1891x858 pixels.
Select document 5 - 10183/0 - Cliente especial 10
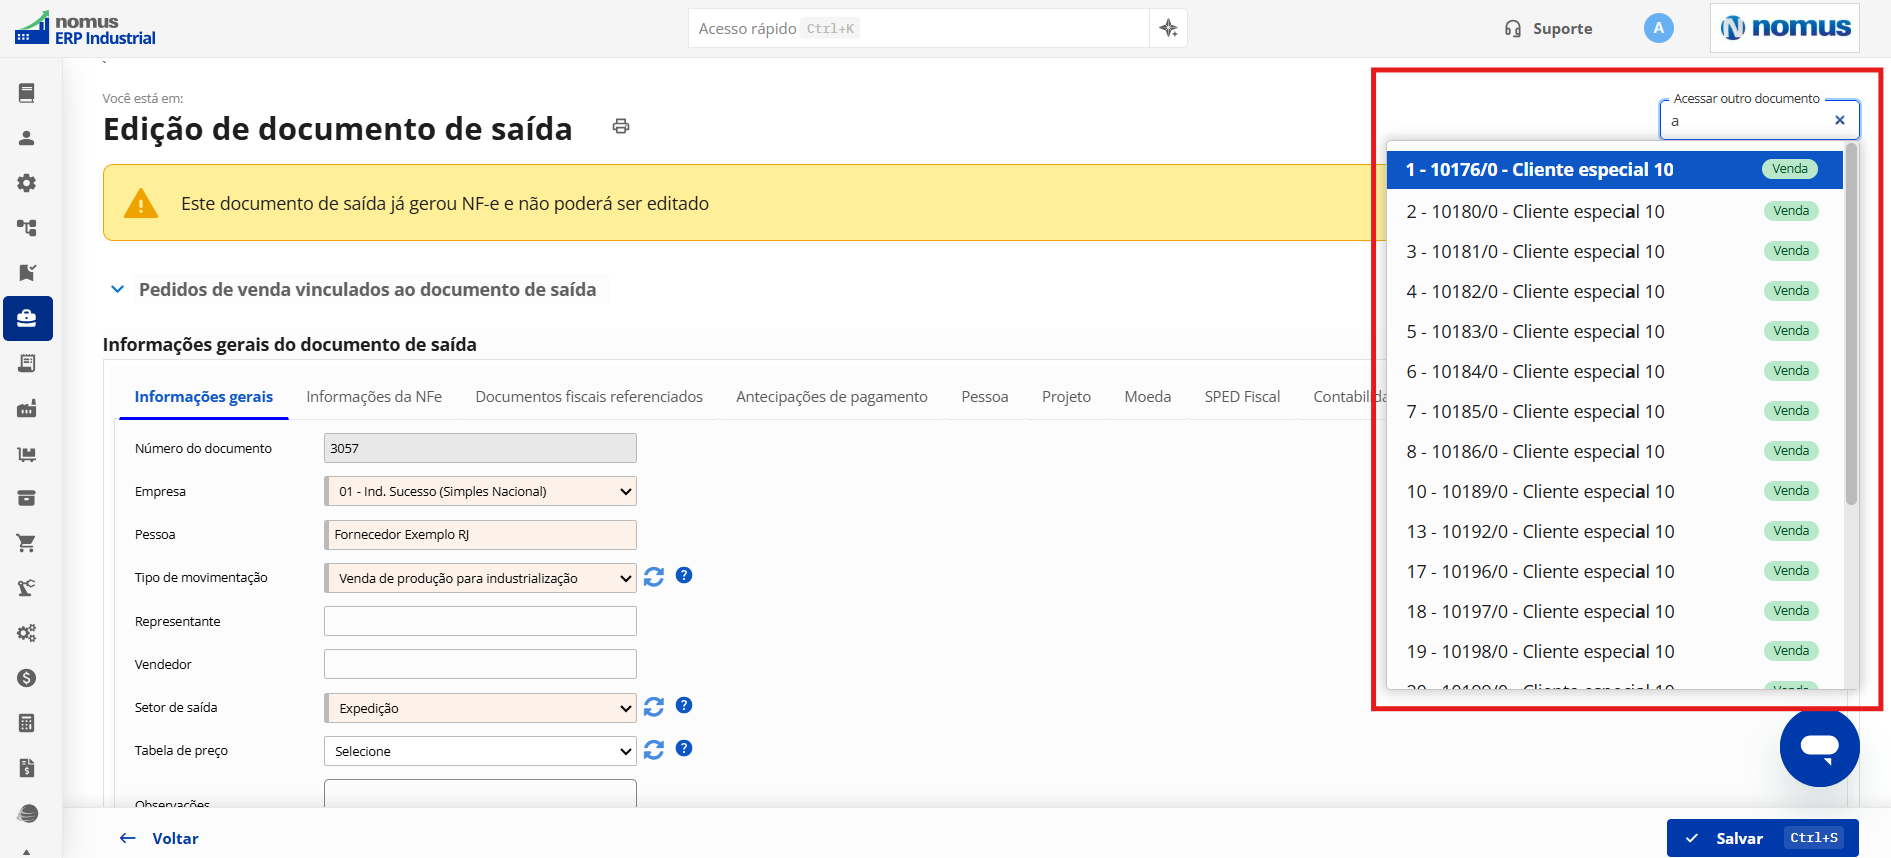tap(1614, 331)
